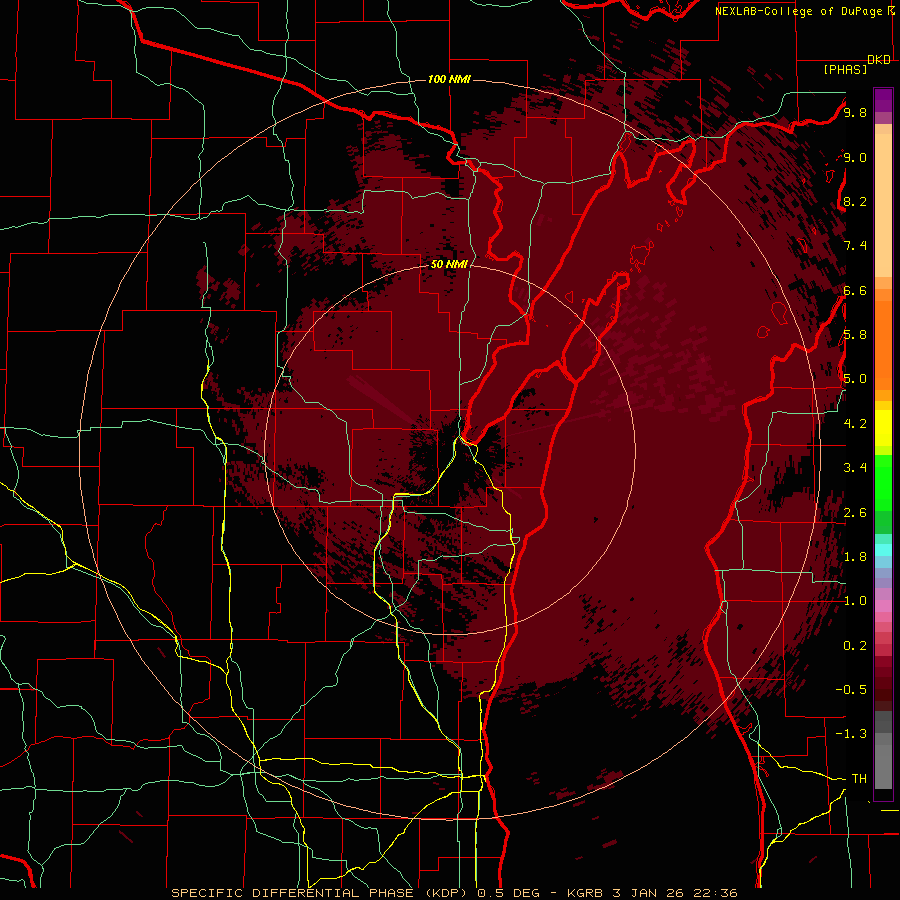The width and height of the screenshot is (900, 900).
Task: Click the DKD label above the color bar
Action: tap(879, 60)
